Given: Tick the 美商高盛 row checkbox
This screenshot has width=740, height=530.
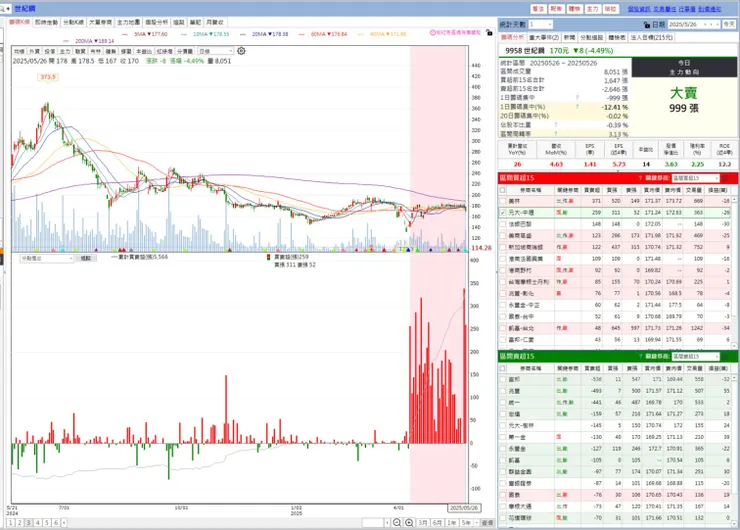Looking at the screenshot, I should coord(503,236).
